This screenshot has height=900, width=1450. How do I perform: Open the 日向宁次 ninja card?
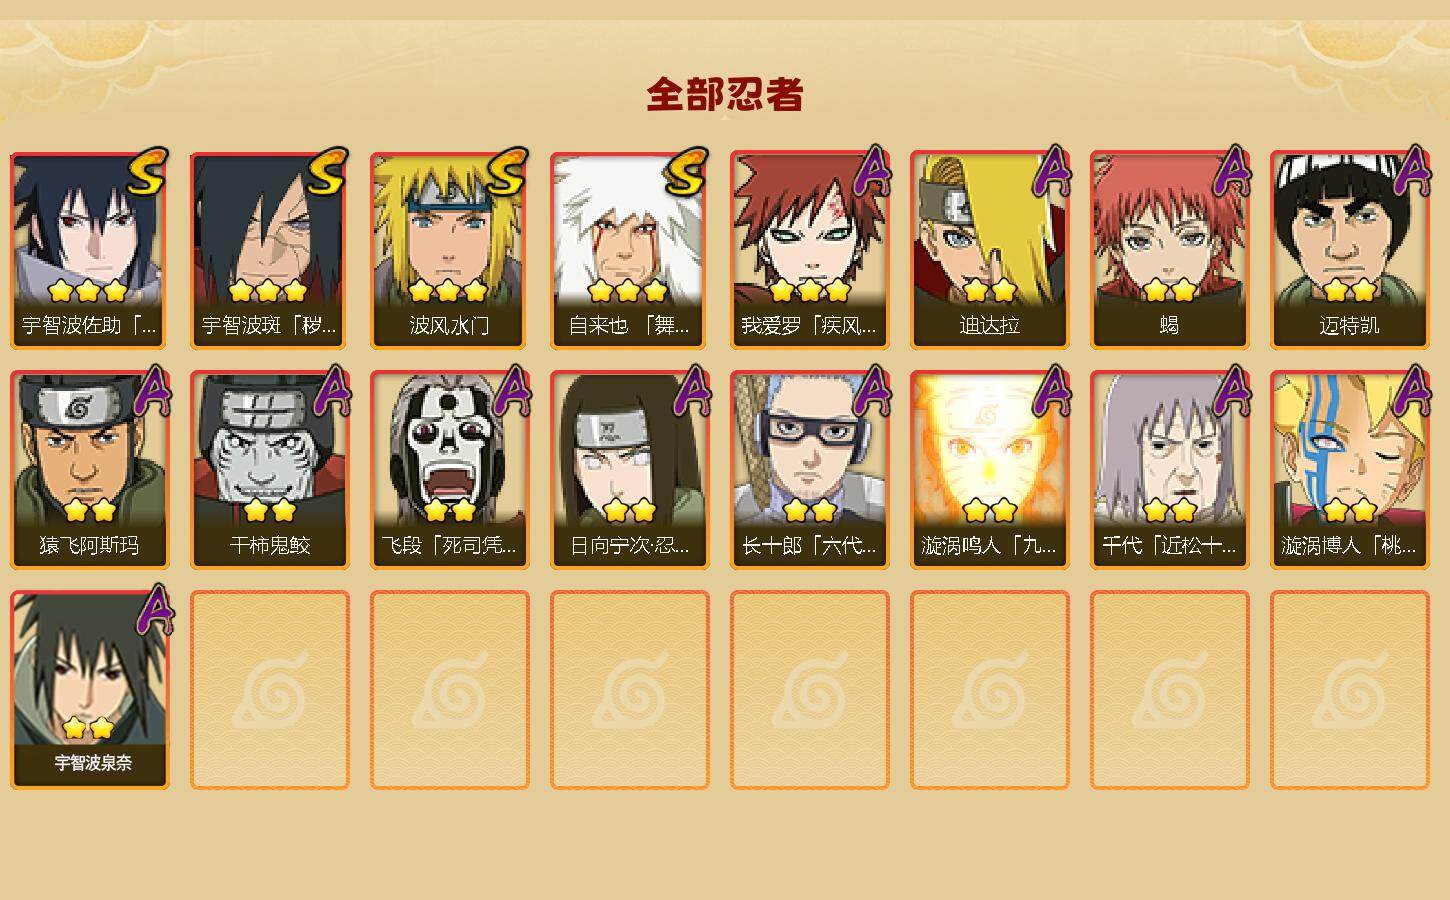pos(629,470)
